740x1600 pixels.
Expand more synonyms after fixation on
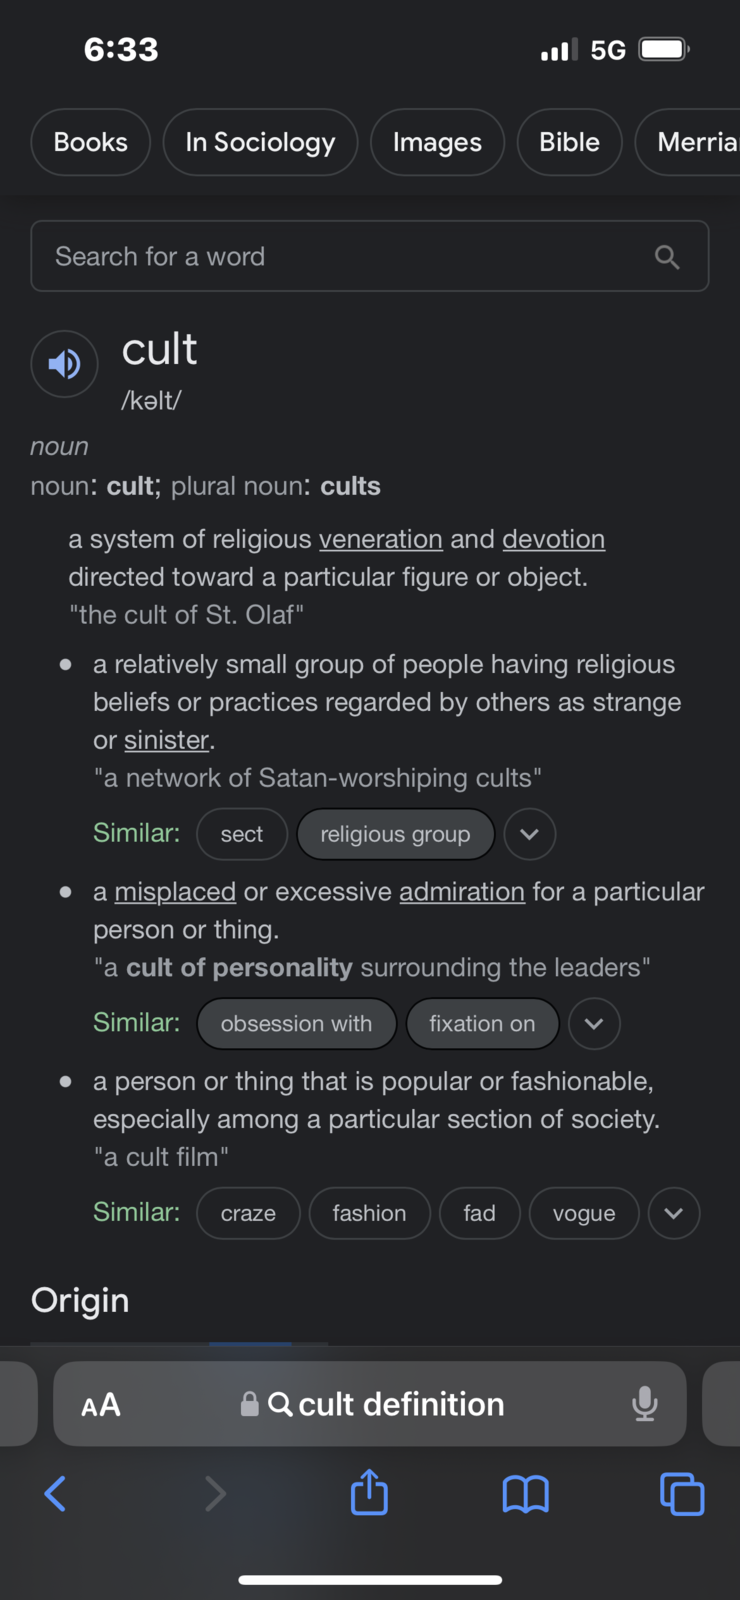coord(594,1024)
